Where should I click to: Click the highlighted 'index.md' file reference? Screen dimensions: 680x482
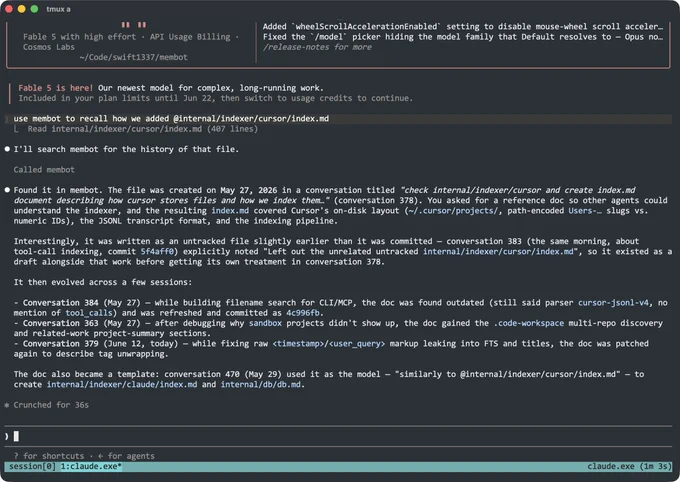(230, 210)
